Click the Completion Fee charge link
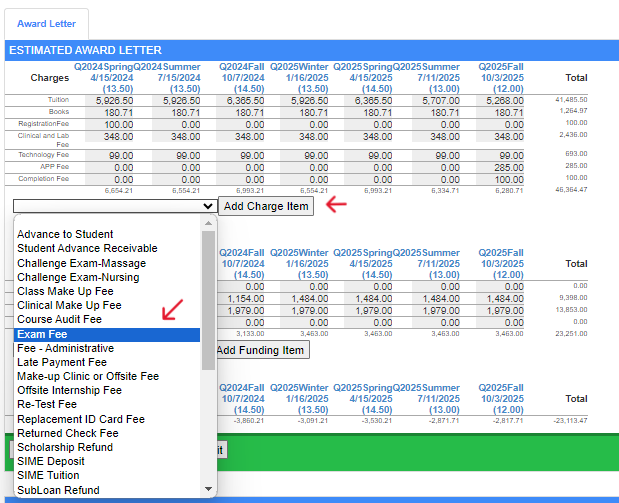Viewport: 619px width, 503px height. pyautogui.click(x=43, y=178)
